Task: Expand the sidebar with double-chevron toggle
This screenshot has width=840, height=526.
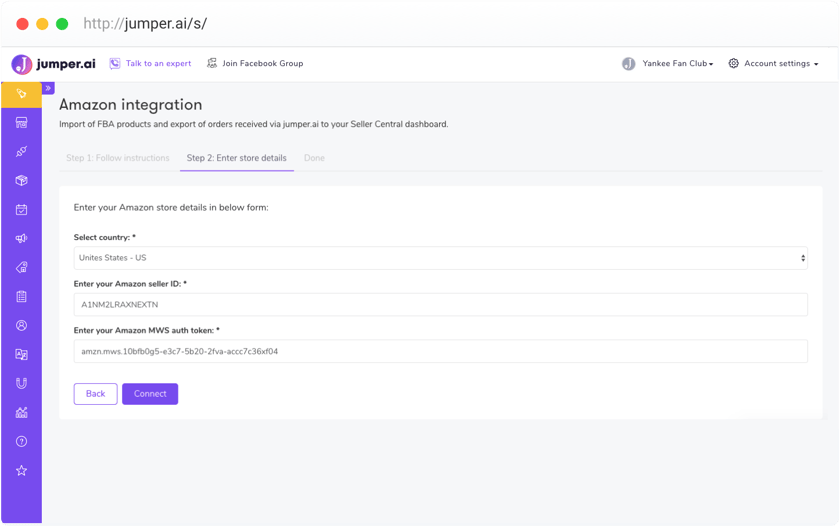Action: [48, 88]
